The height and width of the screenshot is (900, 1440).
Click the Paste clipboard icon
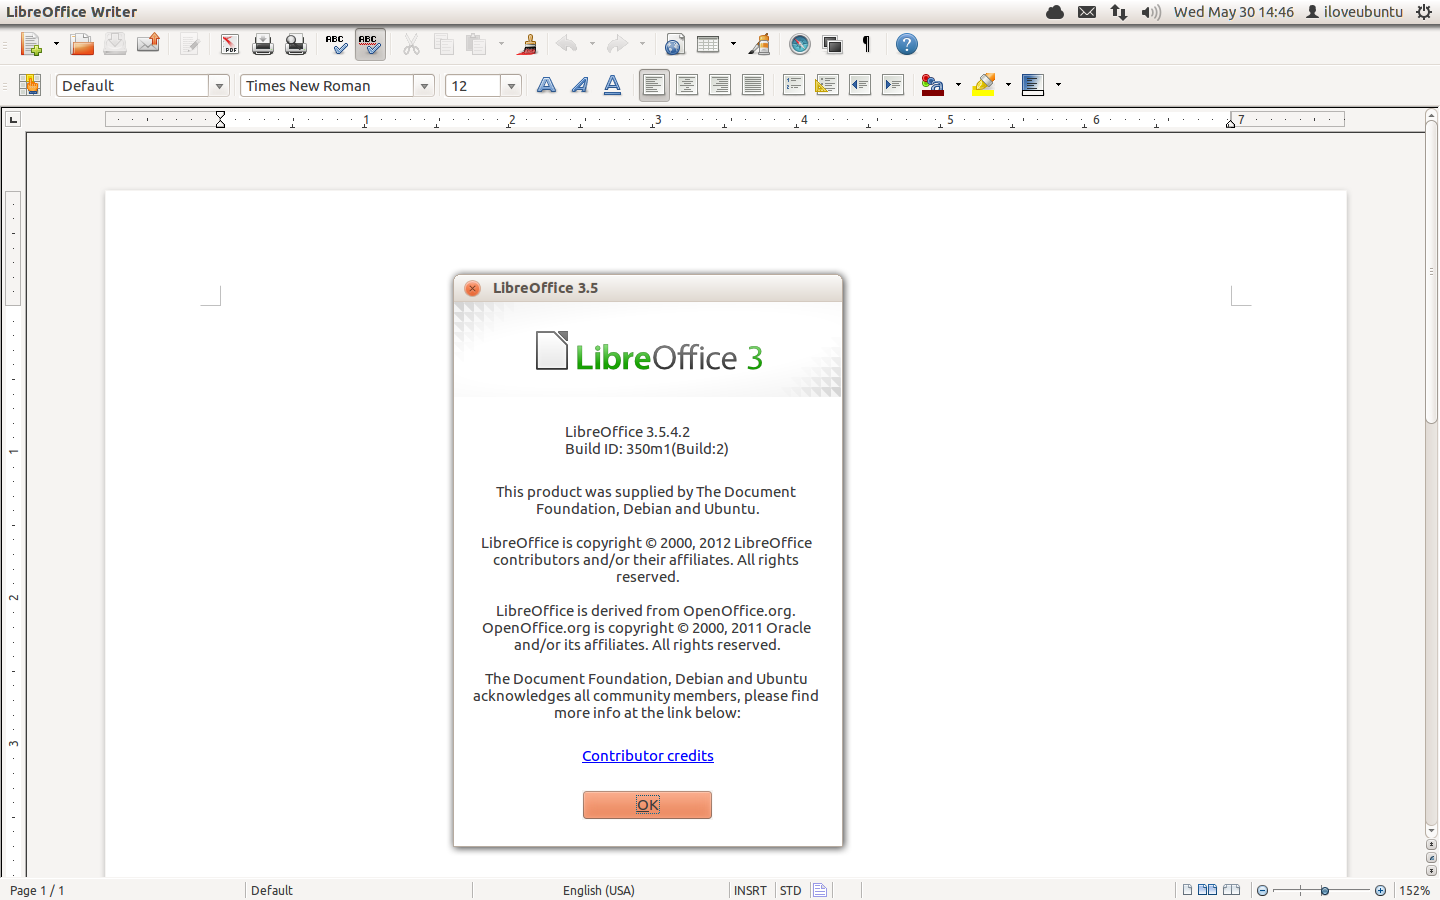(477, 44)
